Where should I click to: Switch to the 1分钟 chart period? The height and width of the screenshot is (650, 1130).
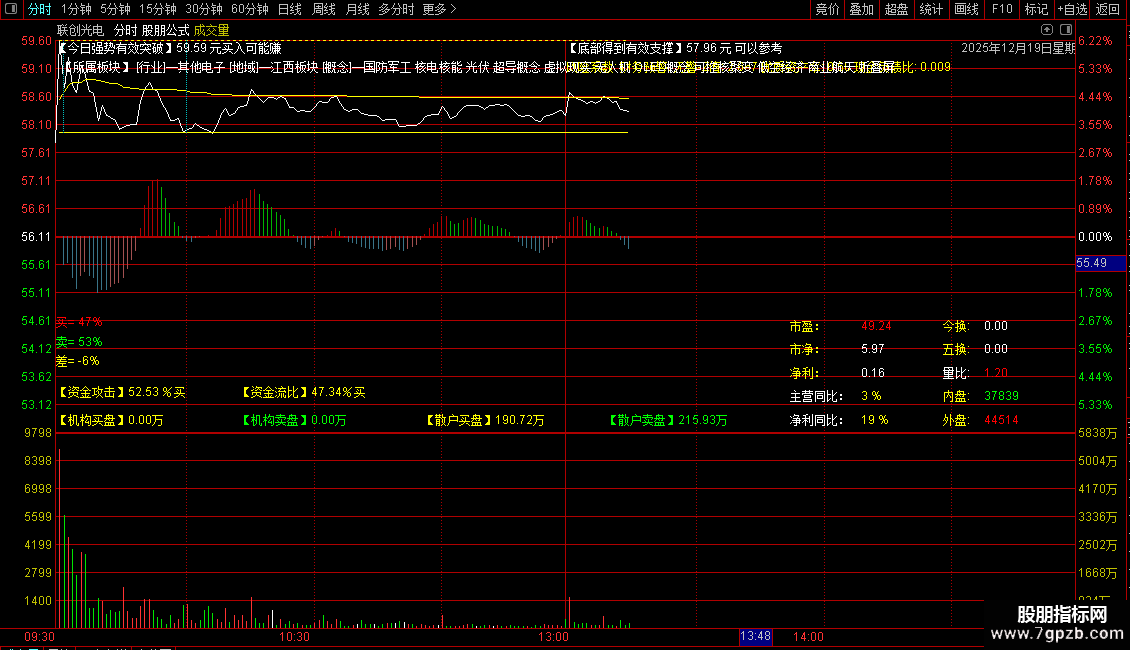click(76, 9)
